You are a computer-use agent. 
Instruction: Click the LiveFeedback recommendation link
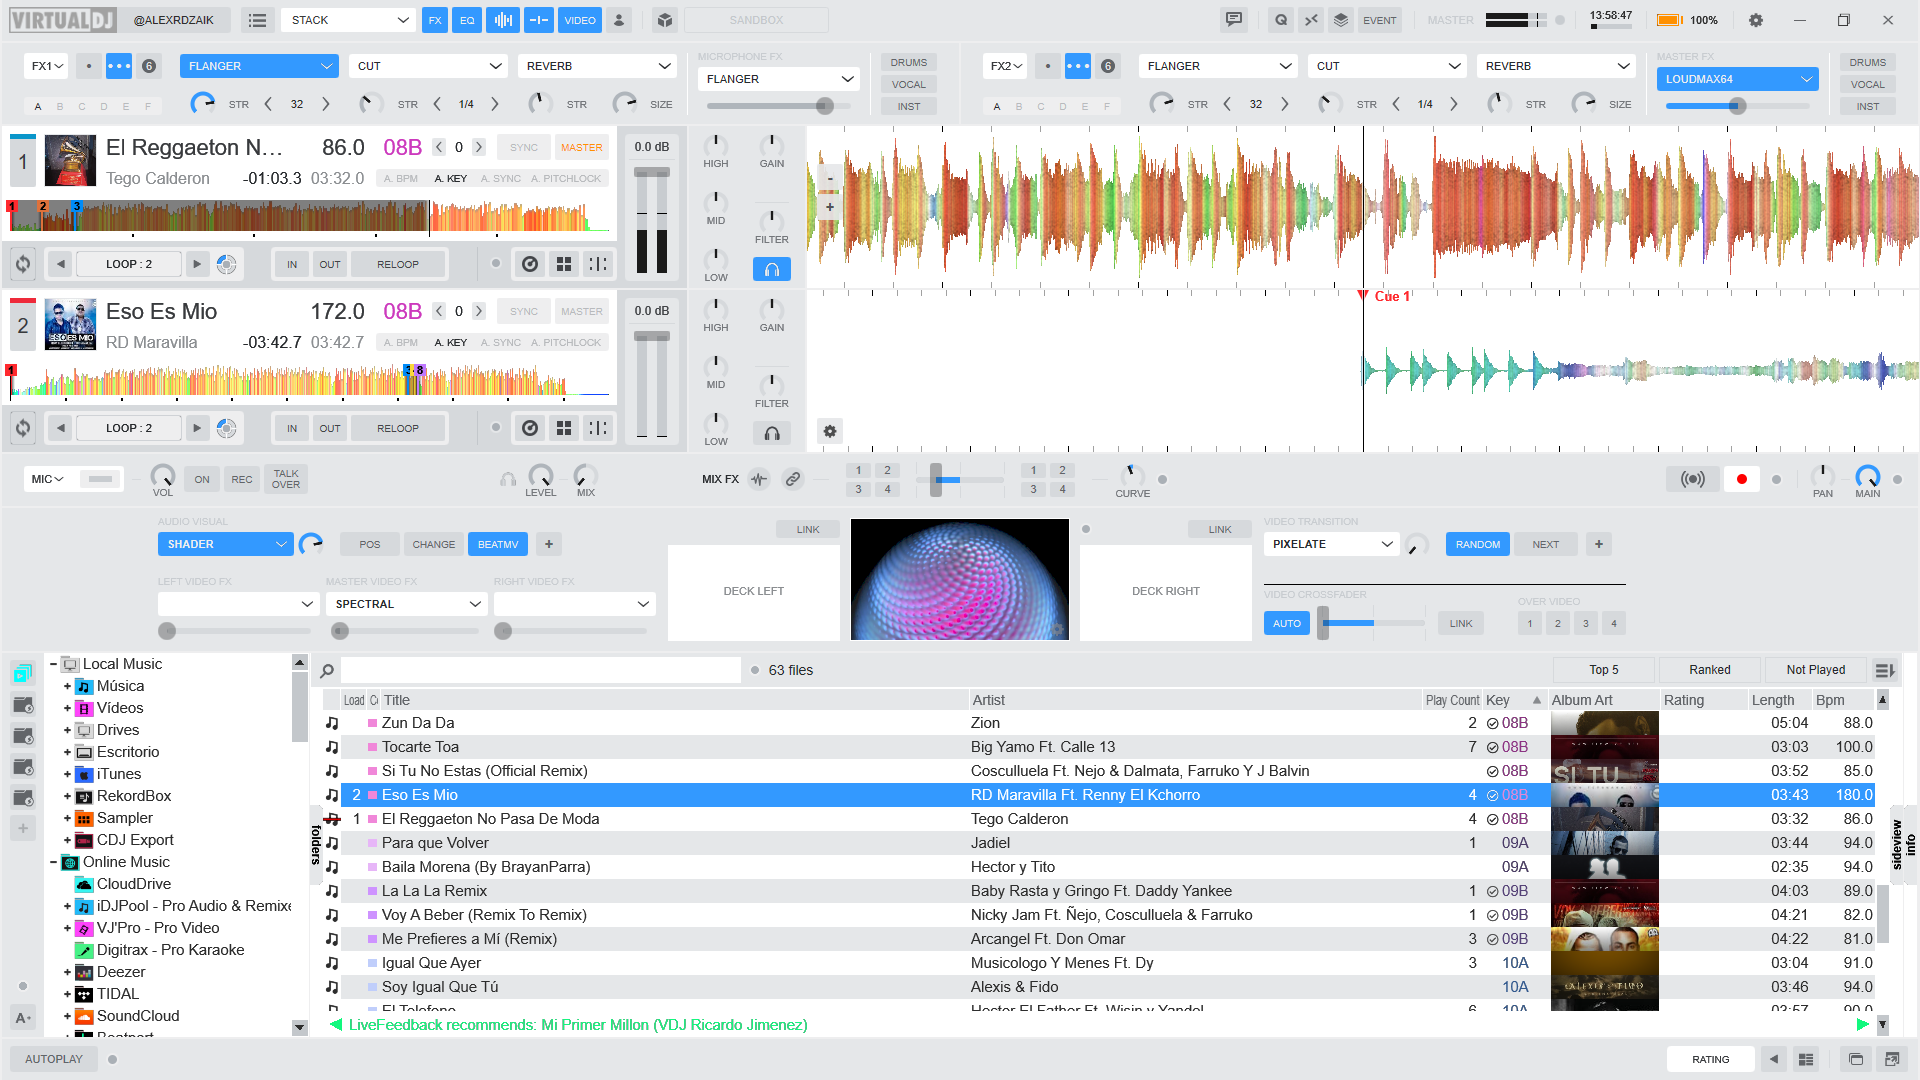coord(577,1024)
